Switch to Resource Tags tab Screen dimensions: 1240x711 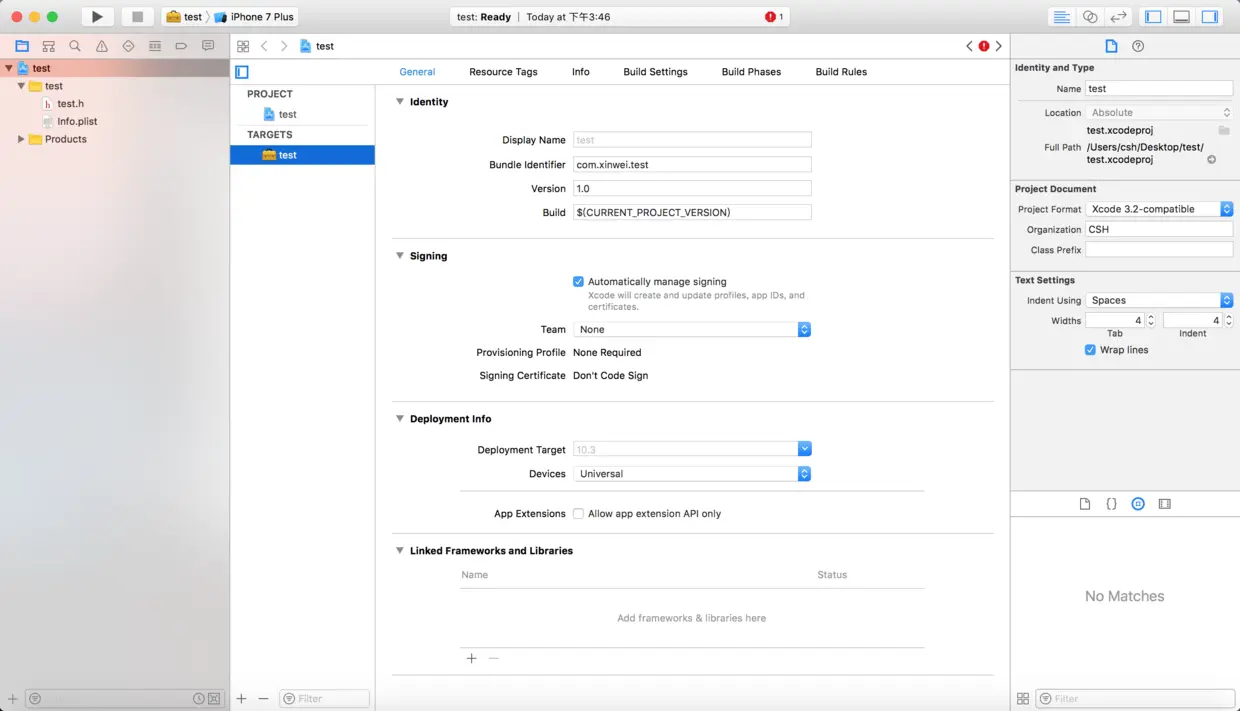[503, 72]
